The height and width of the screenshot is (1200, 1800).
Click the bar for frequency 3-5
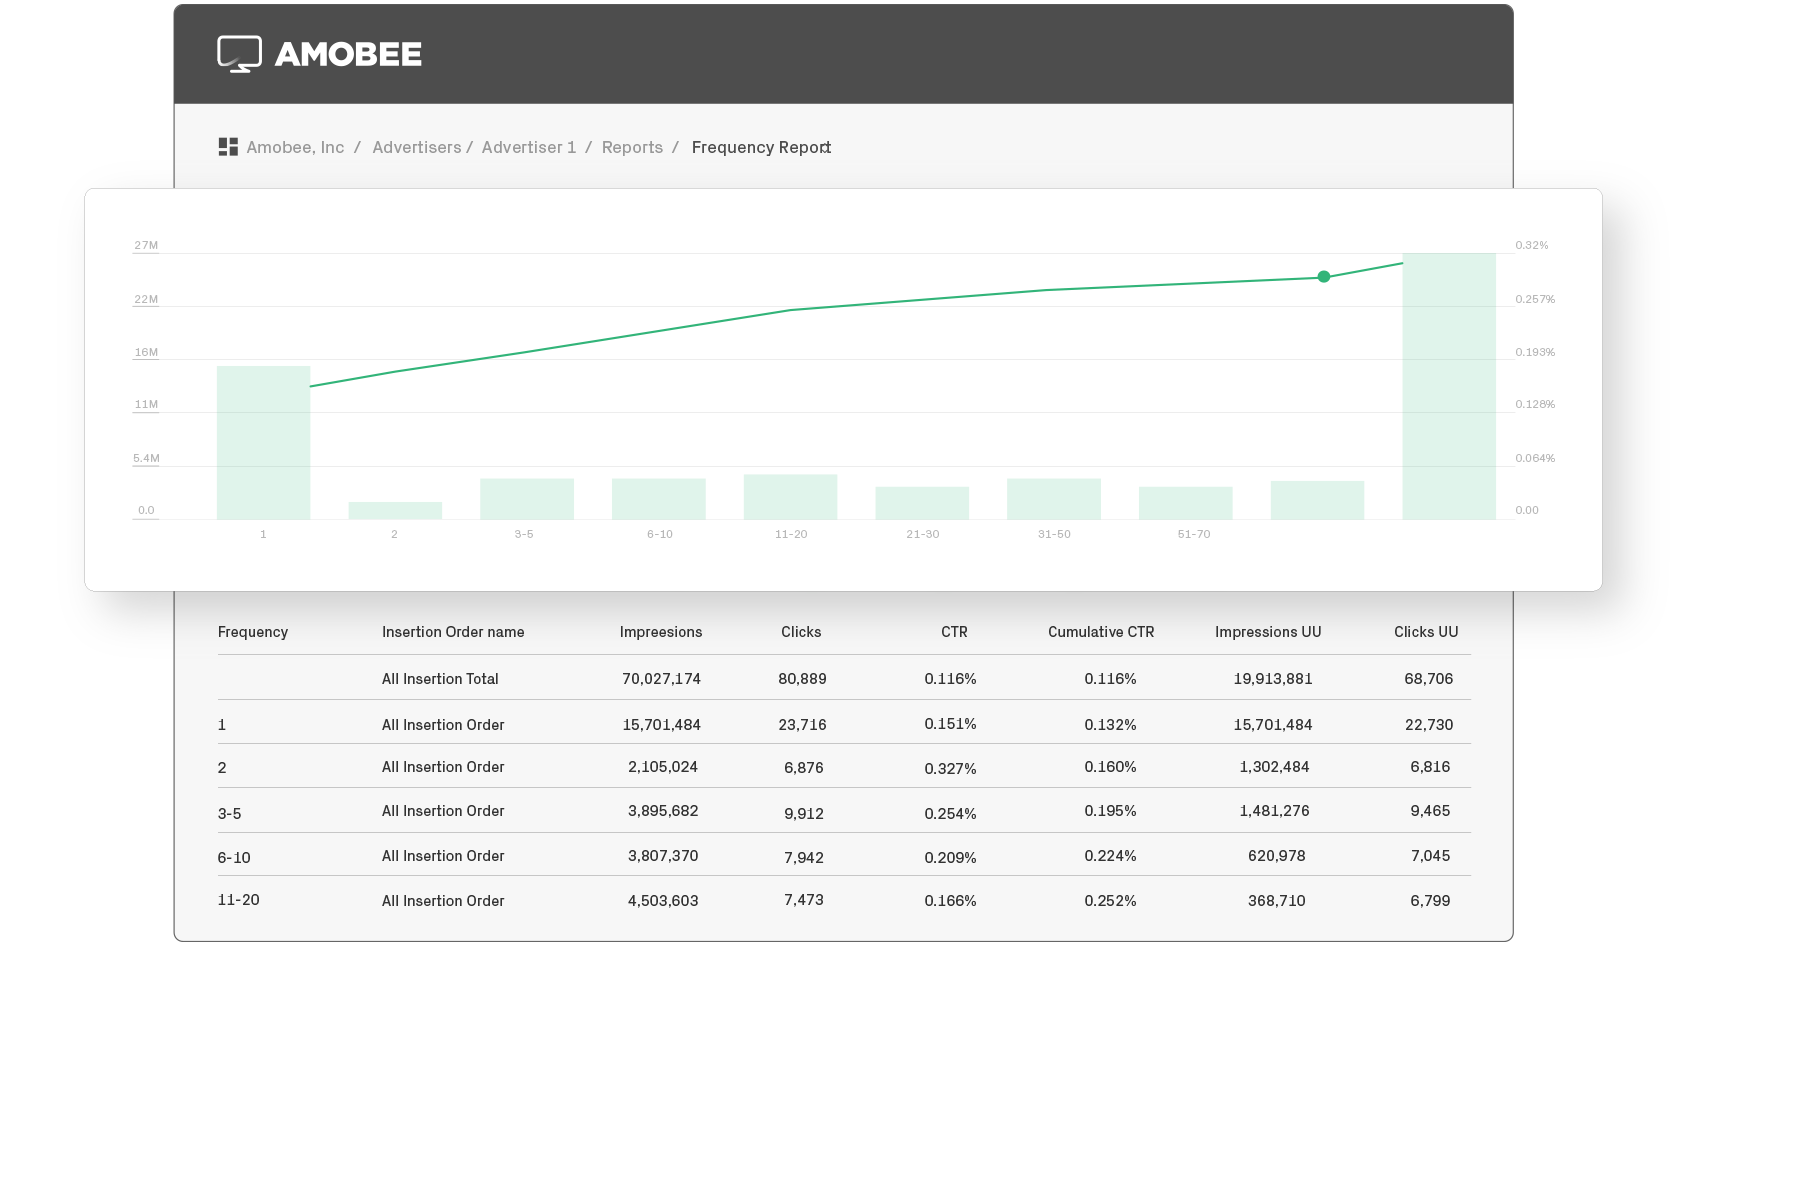point(527,499)
